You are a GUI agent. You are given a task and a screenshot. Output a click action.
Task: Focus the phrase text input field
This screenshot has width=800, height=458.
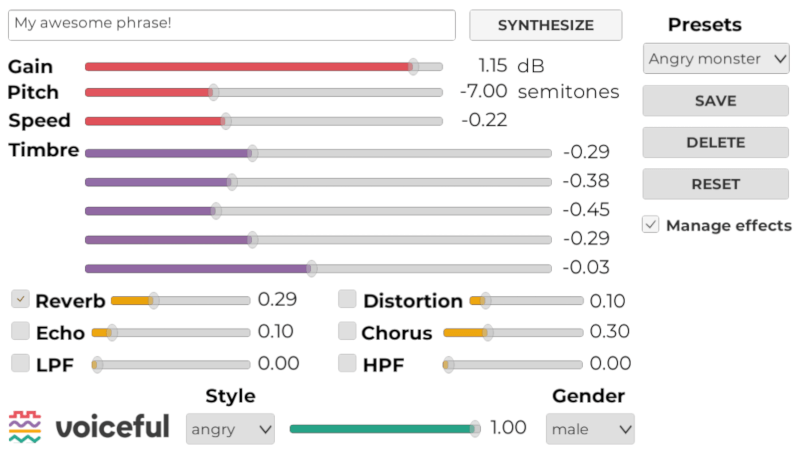pos(232,25)
